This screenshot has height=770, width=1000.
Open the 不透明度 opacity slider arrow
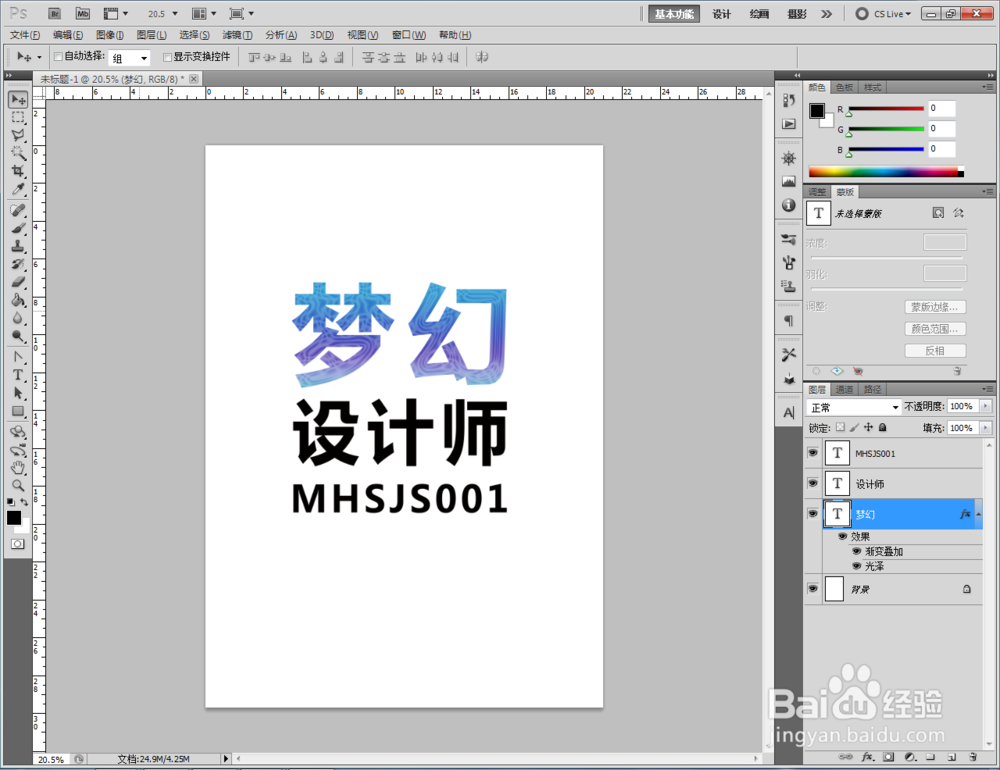tap(986, 406)
